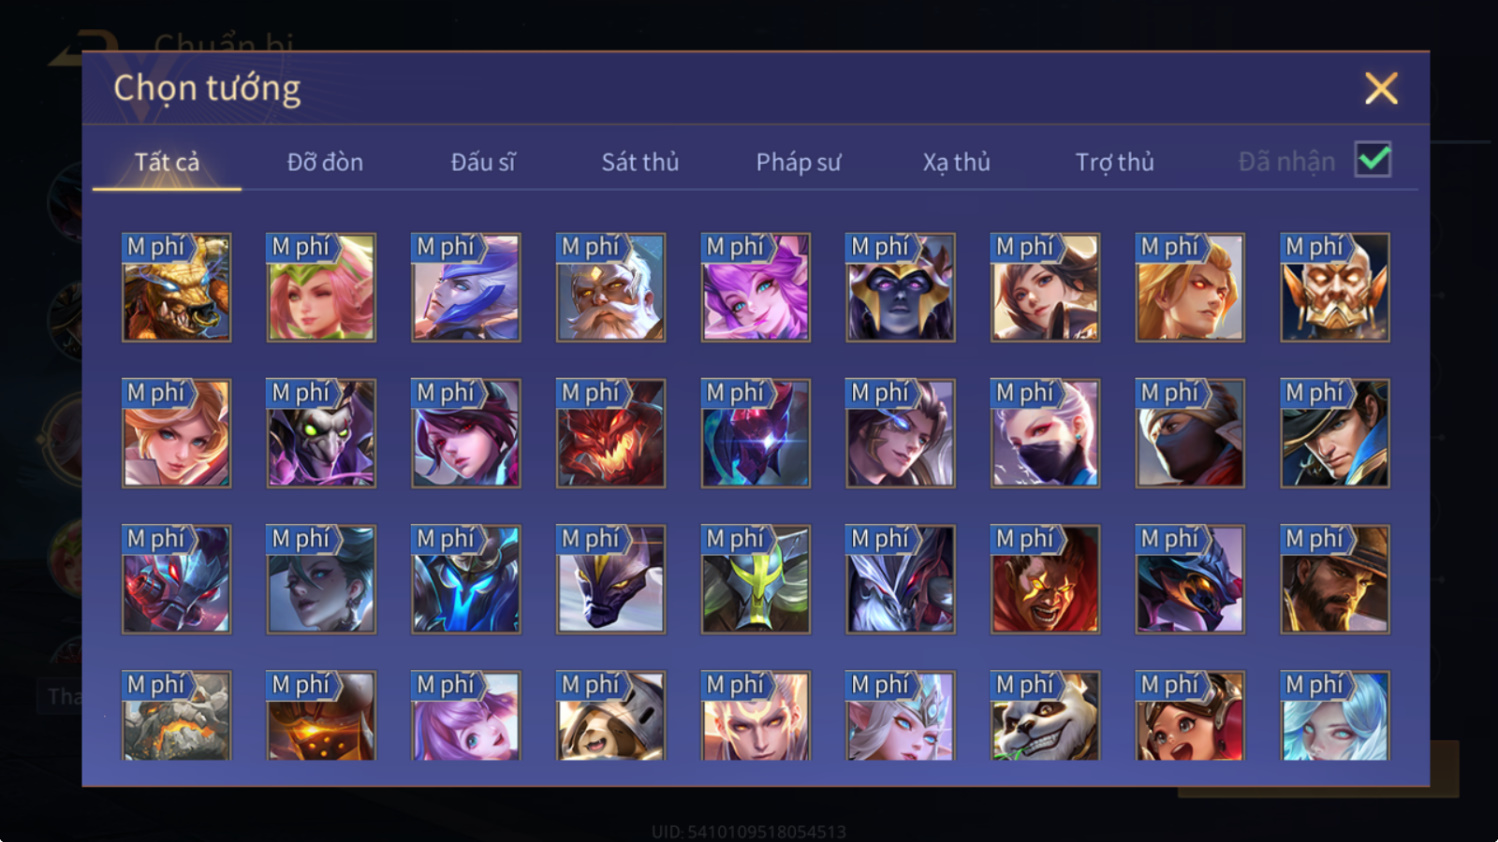Pick the masked white-haired woman hero
Screen dimensions: 1498x842
coord(1045,433)
